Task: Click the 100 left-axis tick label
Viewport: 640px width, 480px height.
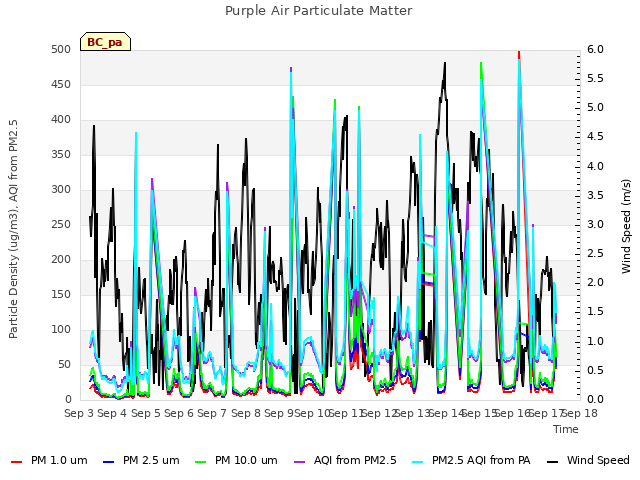Action: pos(61,330)
